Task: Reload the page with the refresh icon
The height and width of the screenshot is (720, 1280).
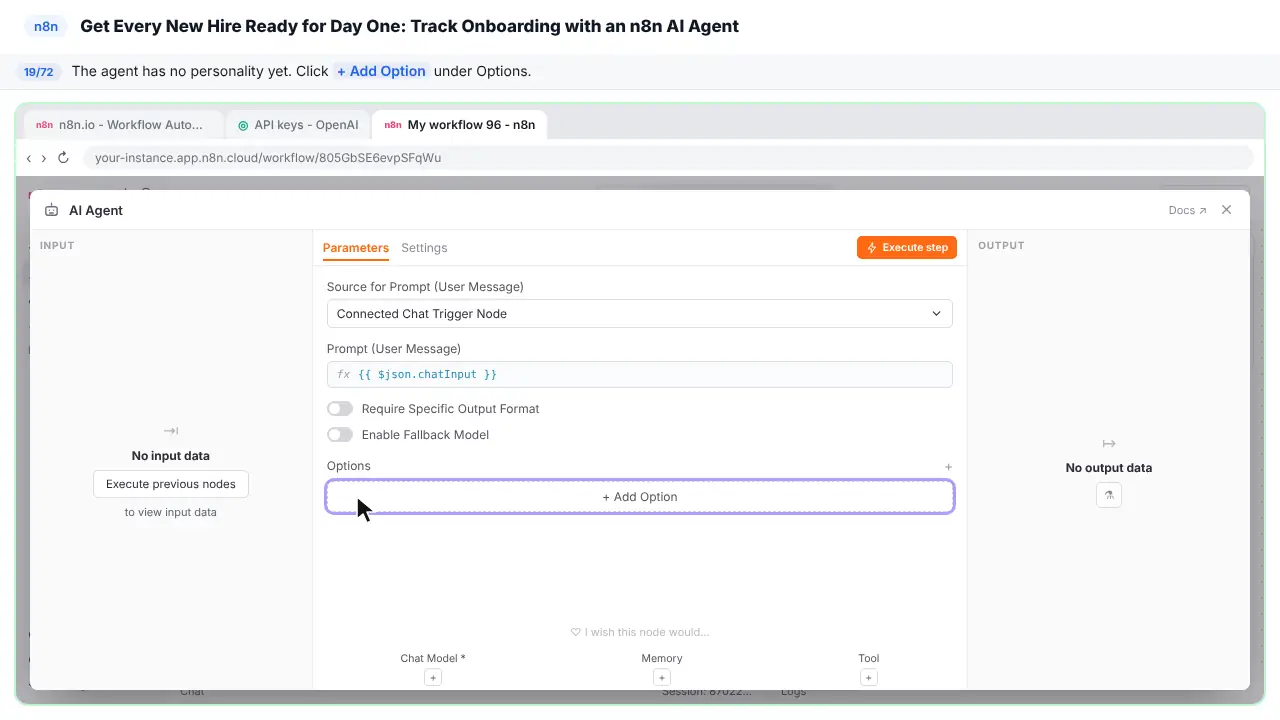Action: click(x=63, y=158)
